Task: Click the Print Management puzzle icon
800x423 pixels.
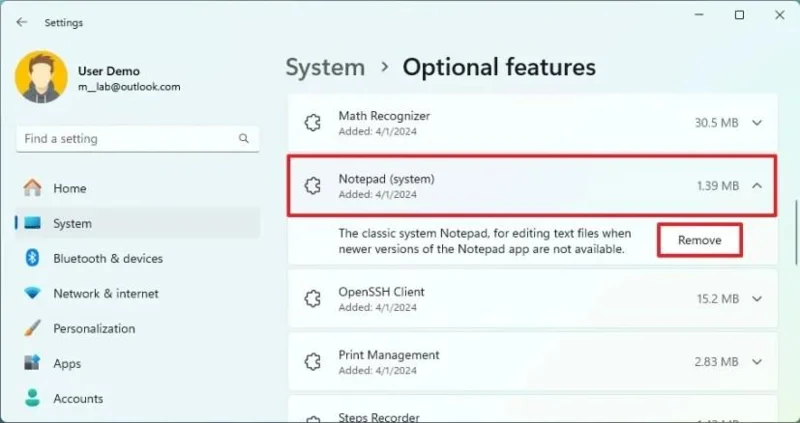Action: [312, 362]
